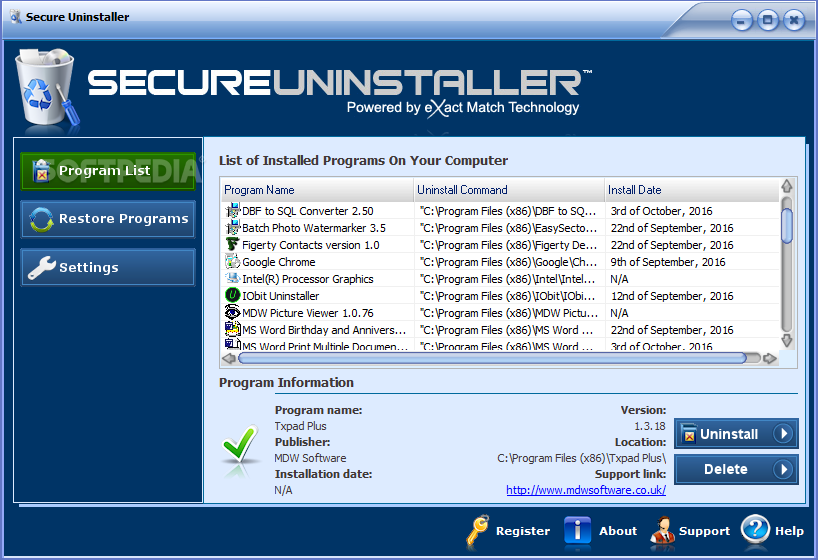Select Figerty Contacts version 1.0 row
818x560 pixels.
coord(501,245)
